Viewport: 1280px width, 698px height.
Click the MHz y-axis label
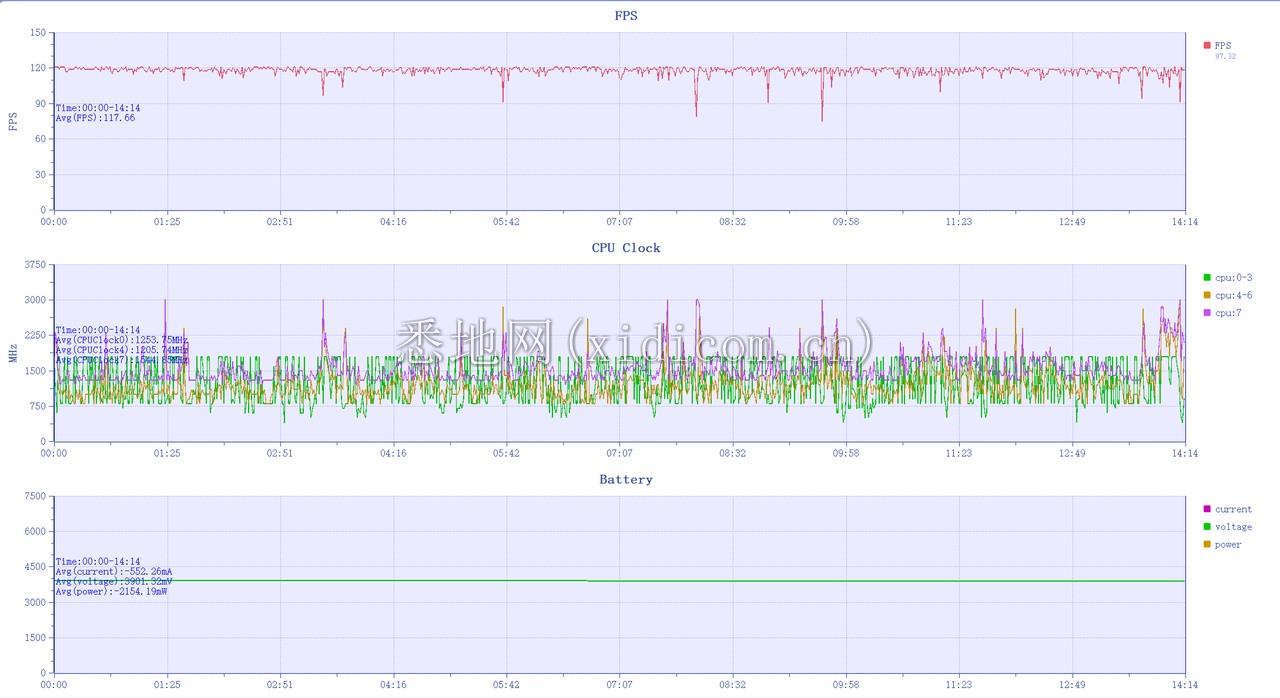(13, 353)
